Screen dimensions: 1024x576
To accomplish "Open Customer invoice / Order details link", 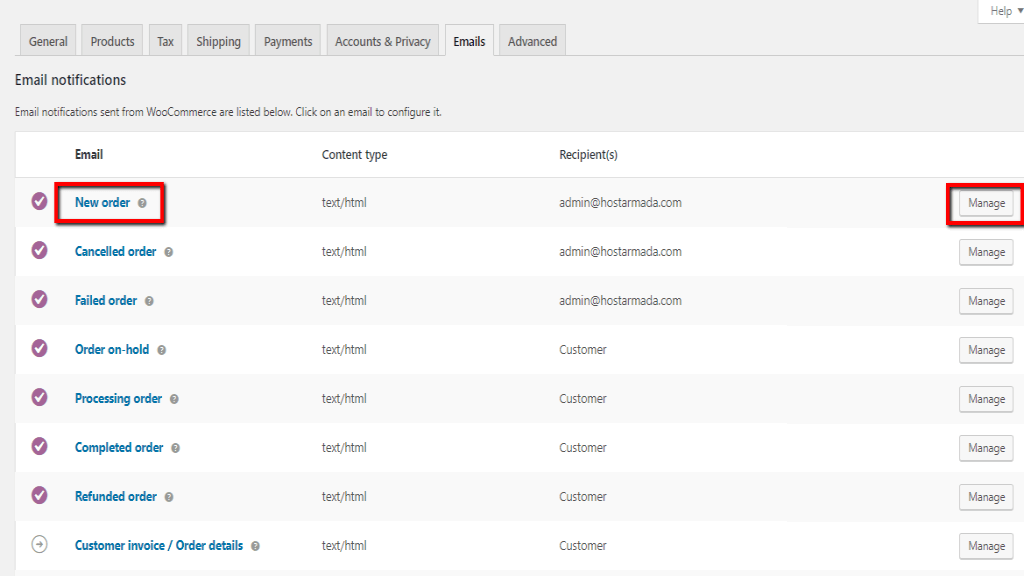I will pos(158,545).
